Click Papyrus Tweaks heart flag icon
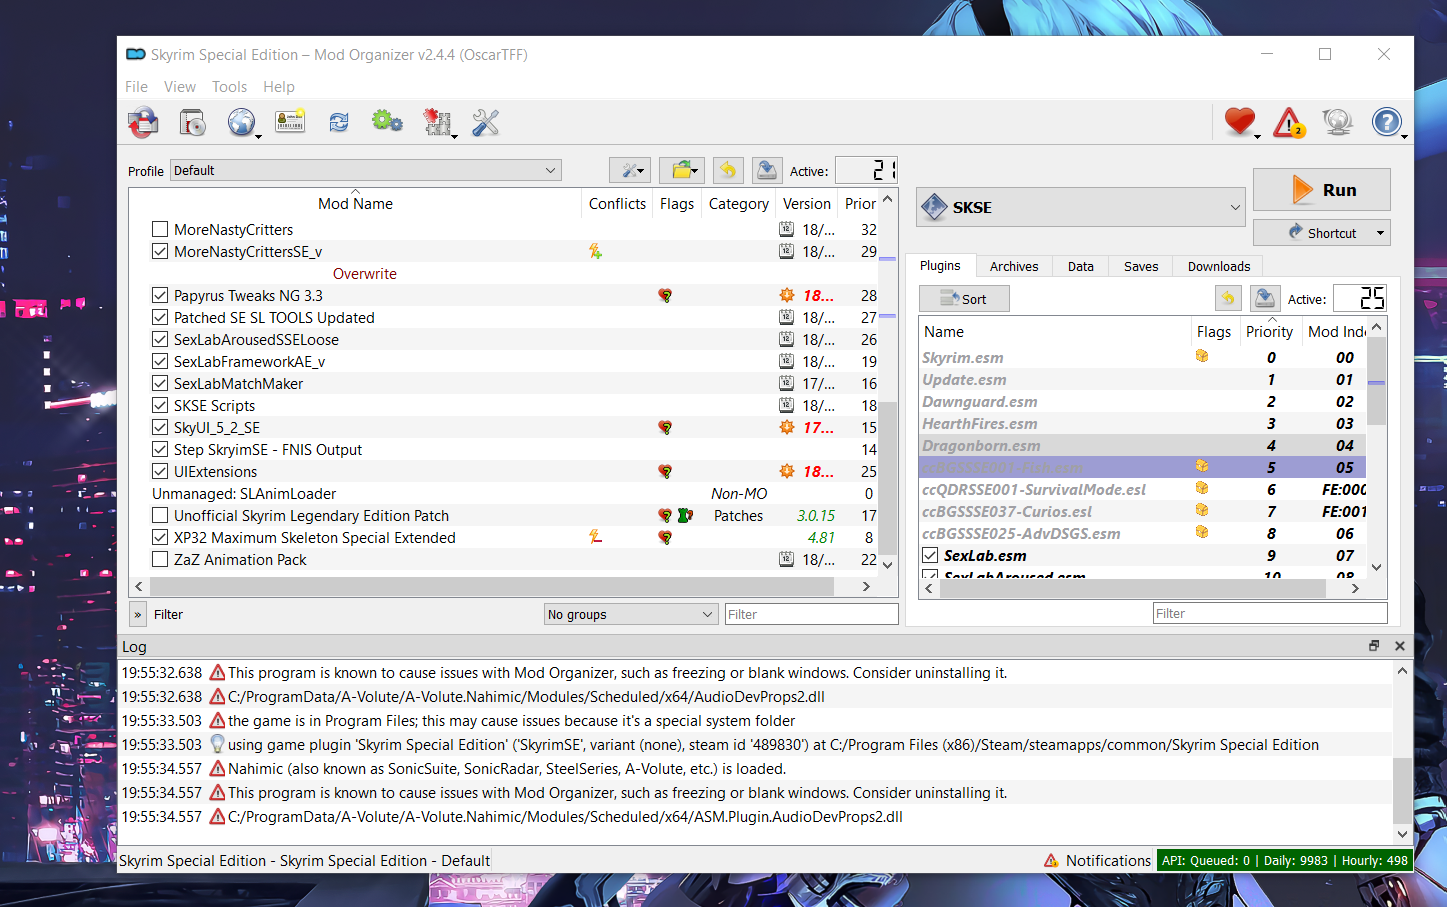This screenshot has height=907, width=1447. click(665, 296)
